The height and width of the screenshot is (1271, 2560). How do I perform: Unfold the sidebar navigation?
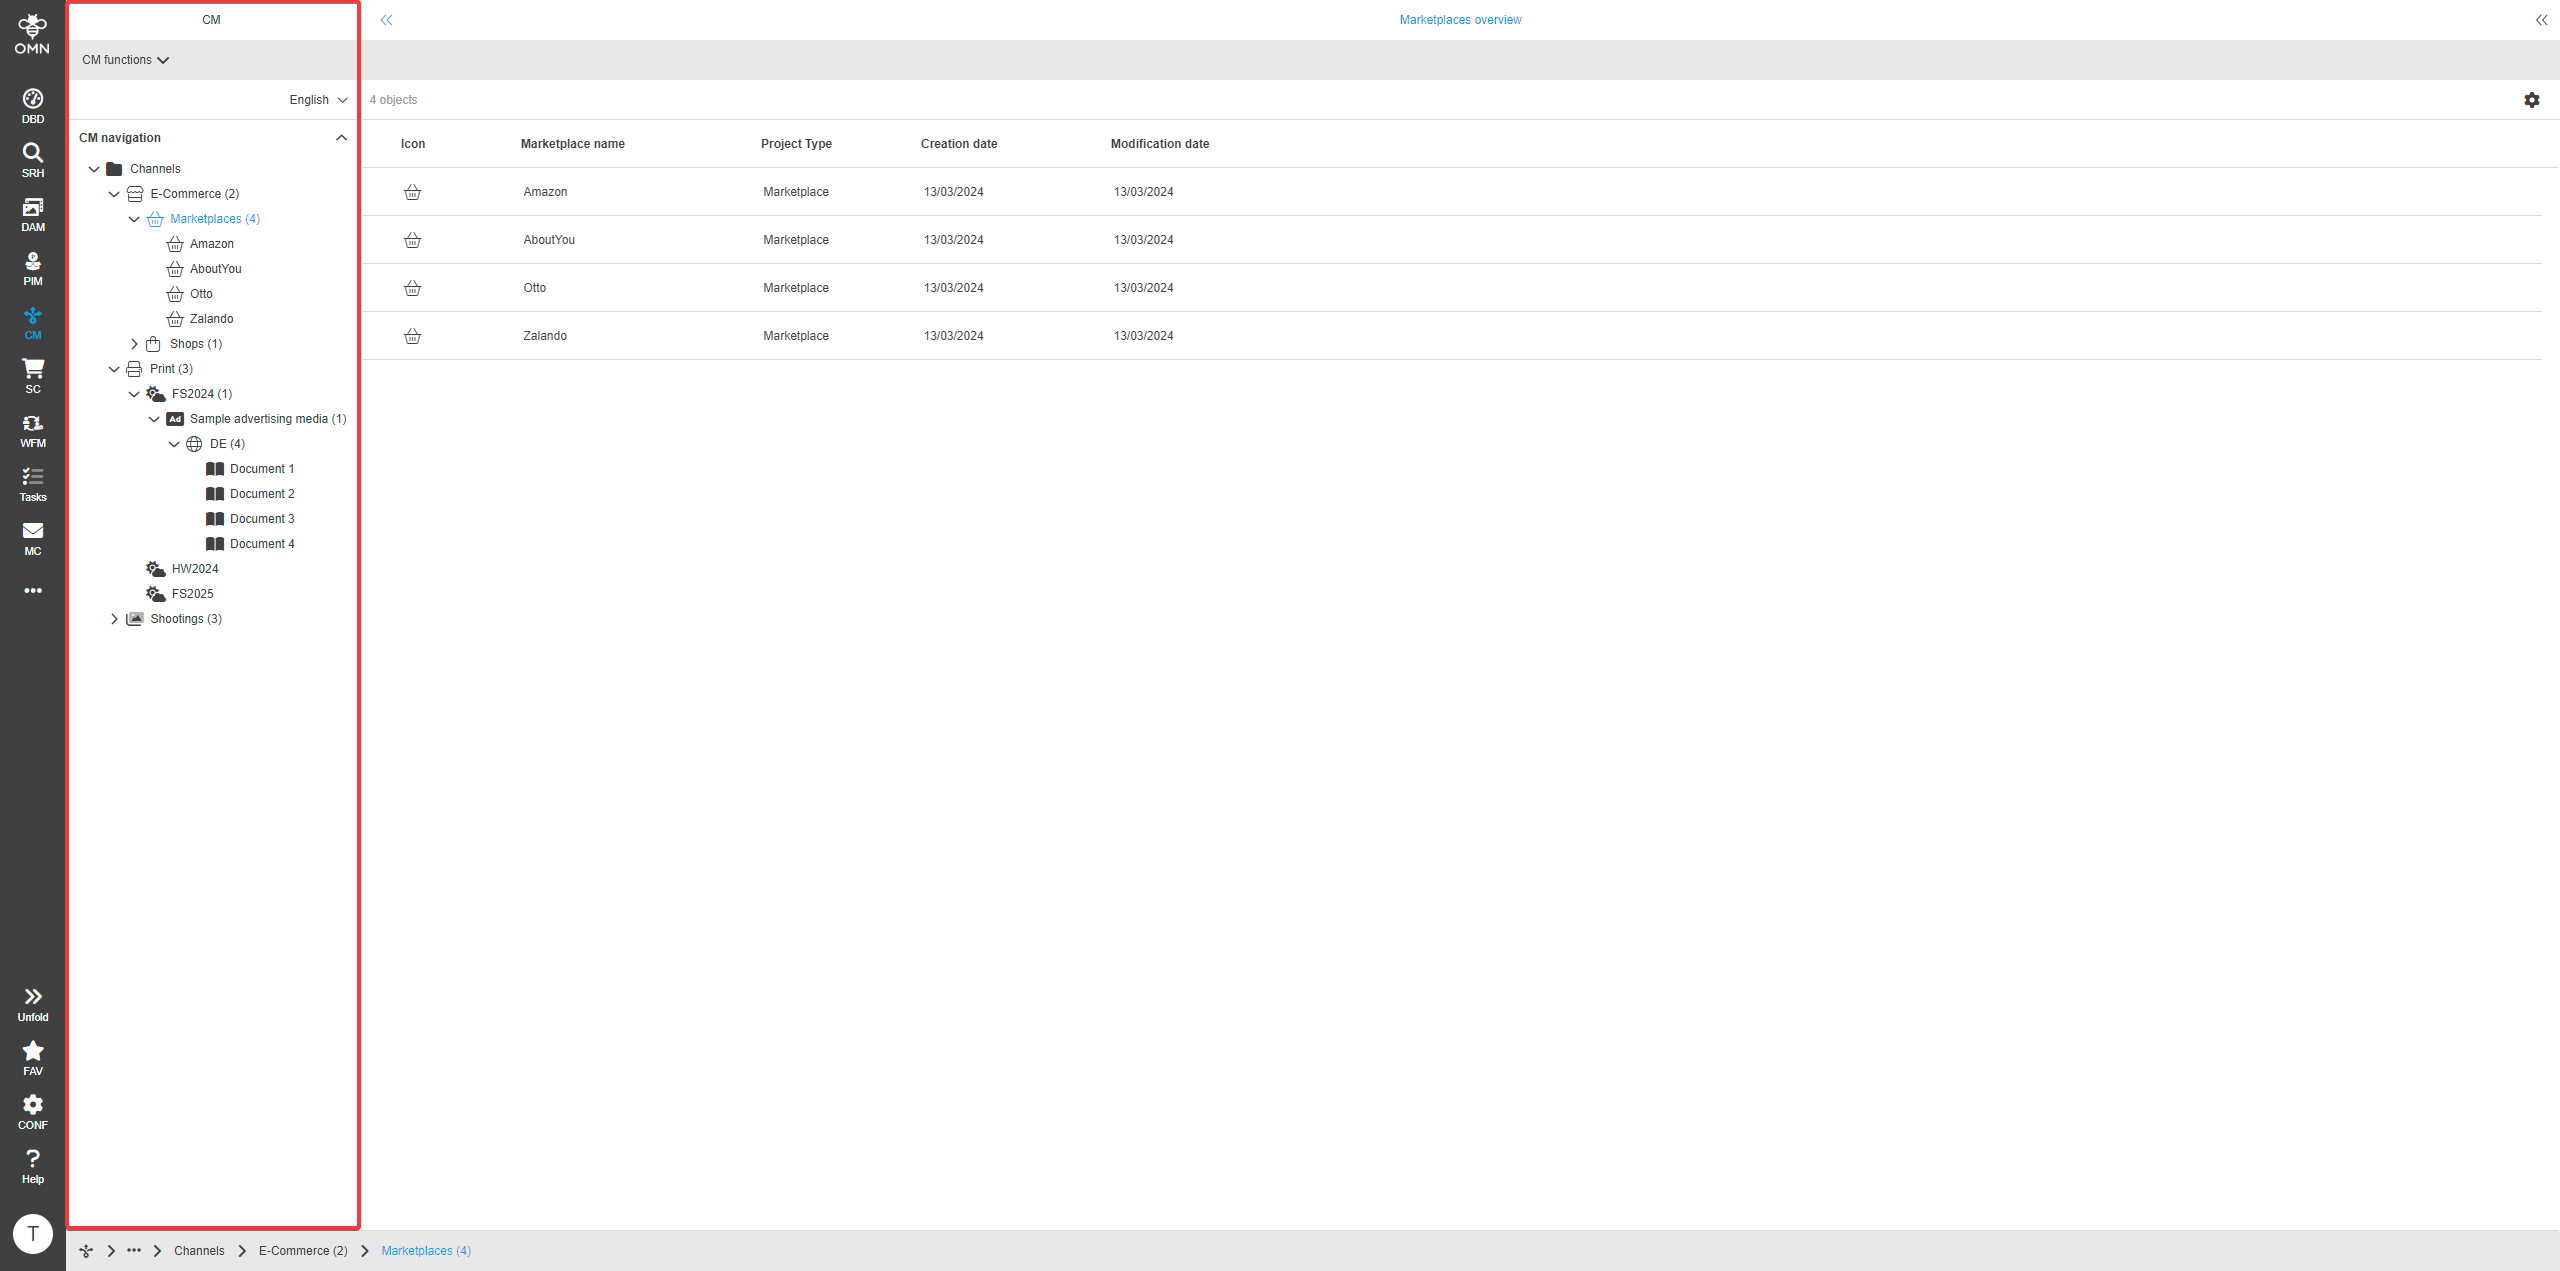pos(33,1004)
